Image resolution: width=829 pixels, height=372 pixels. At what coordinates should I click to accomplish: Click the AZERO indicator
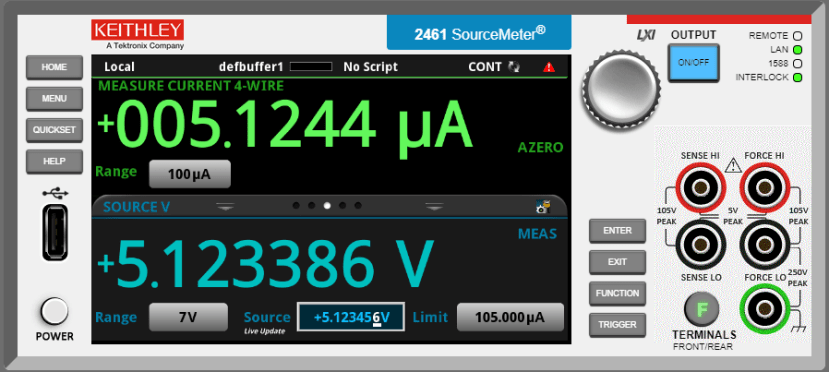pos(539,148)
